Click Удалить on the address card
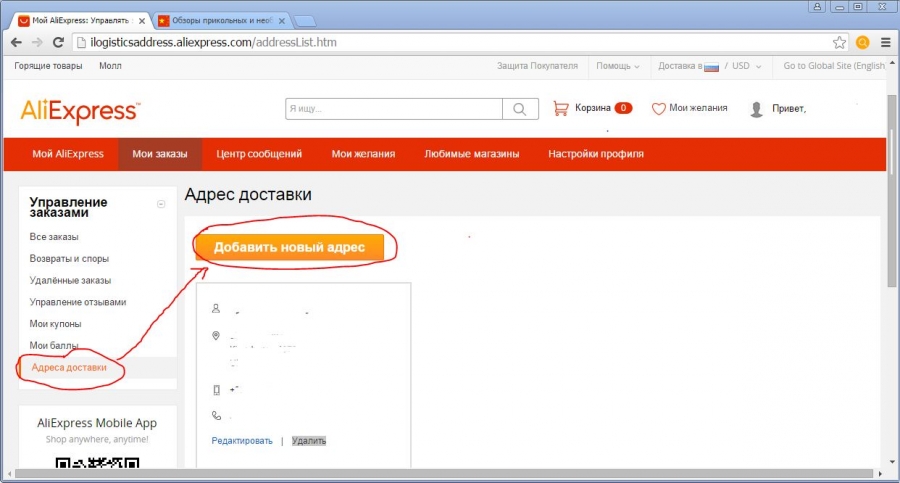This screenshot has height=483, width=900. pyautogui.click(x=309, y=441)
